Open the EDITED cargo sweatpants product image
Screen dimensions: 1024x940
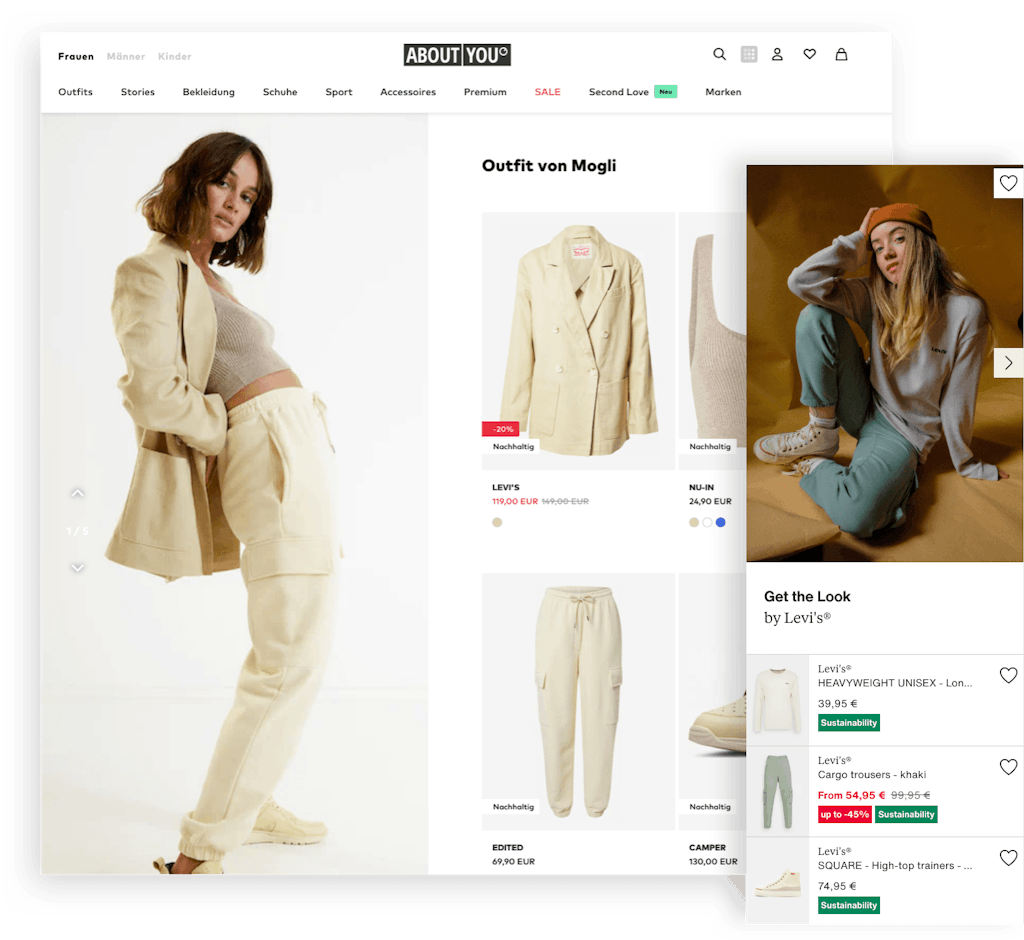(578, 702)
